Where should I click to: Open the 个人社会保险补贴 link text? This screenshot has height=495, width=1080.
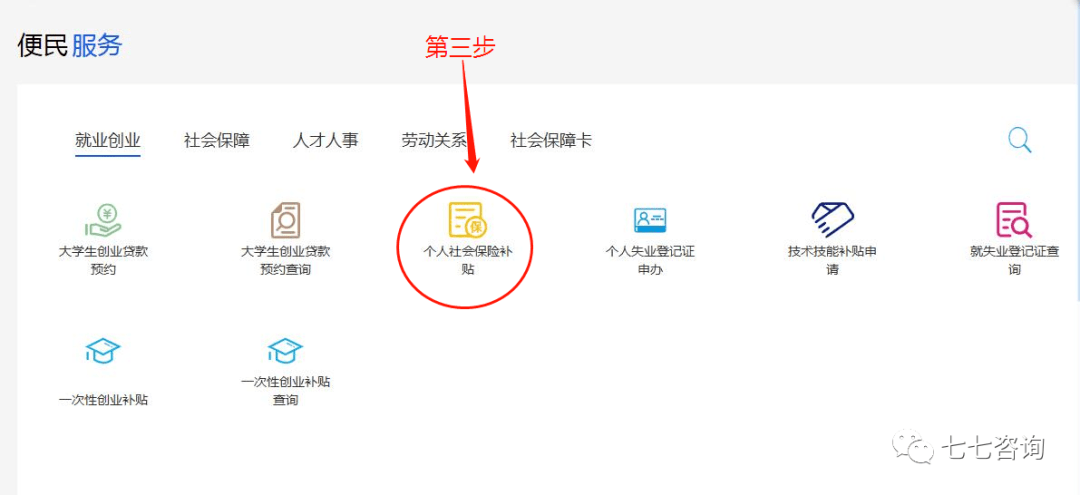(x=468, y=260)
